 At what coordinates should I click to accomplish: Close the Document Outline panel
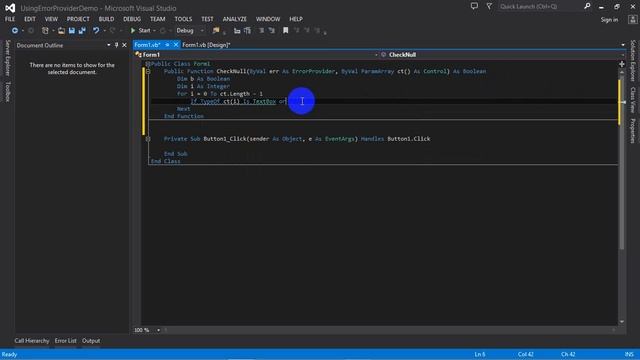[x=124, y=45]
